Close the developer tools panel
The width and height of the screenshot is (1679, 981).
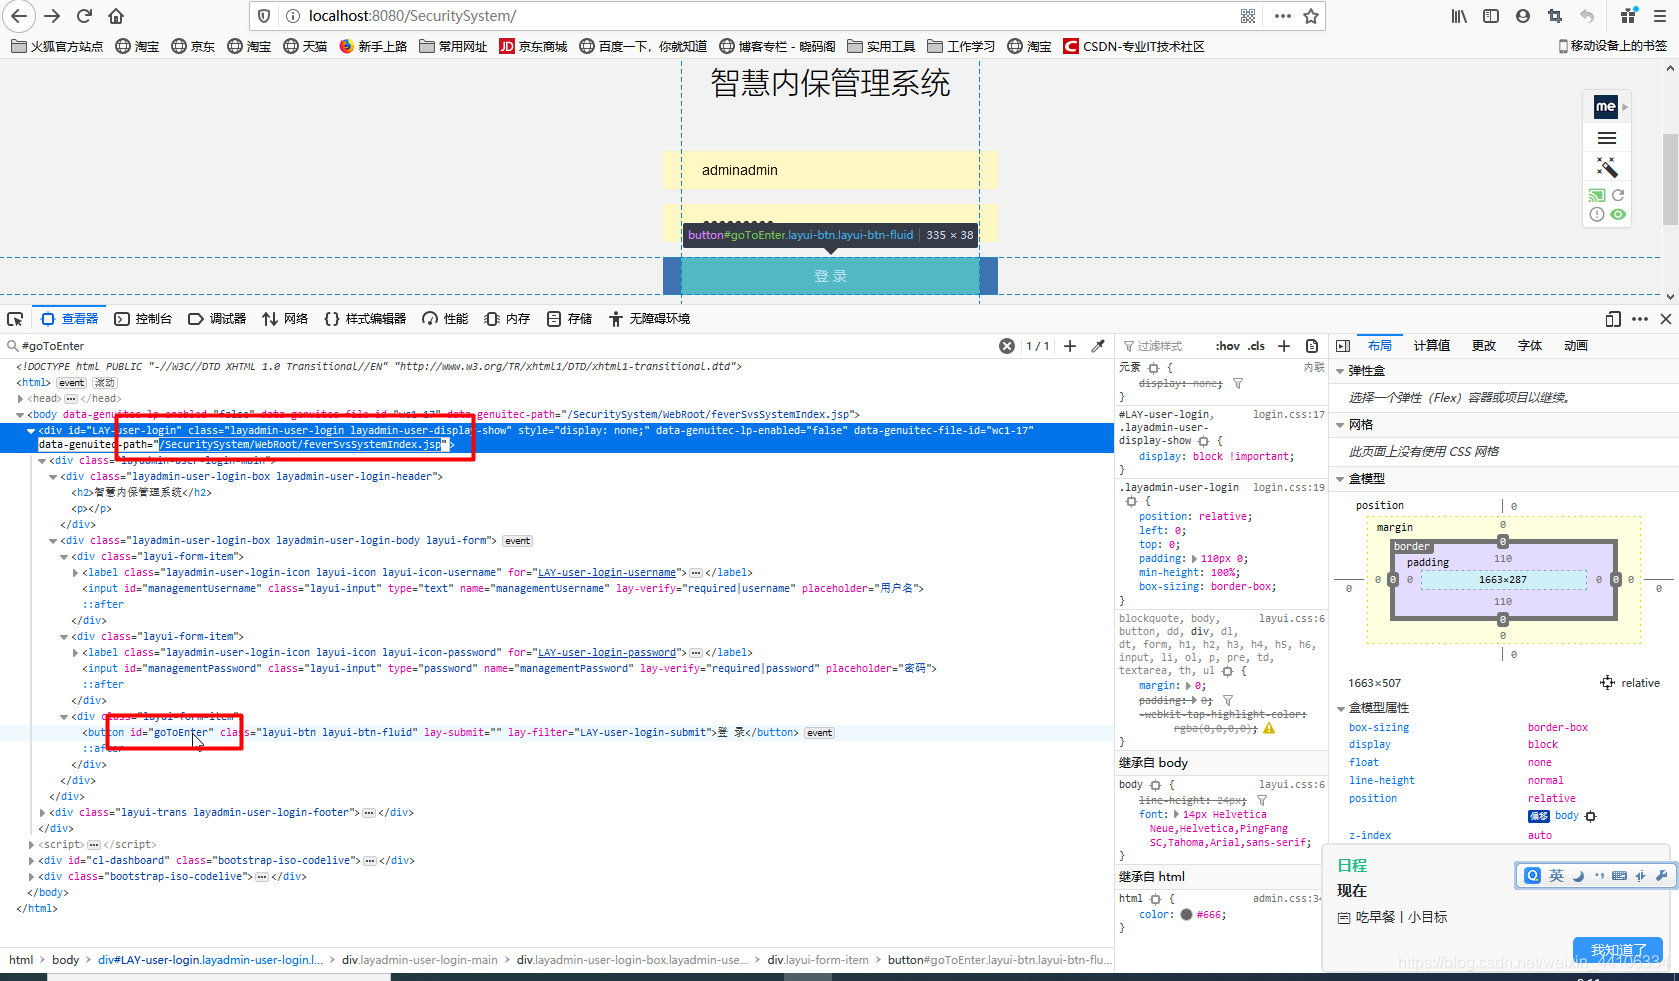click(1666, 319)
